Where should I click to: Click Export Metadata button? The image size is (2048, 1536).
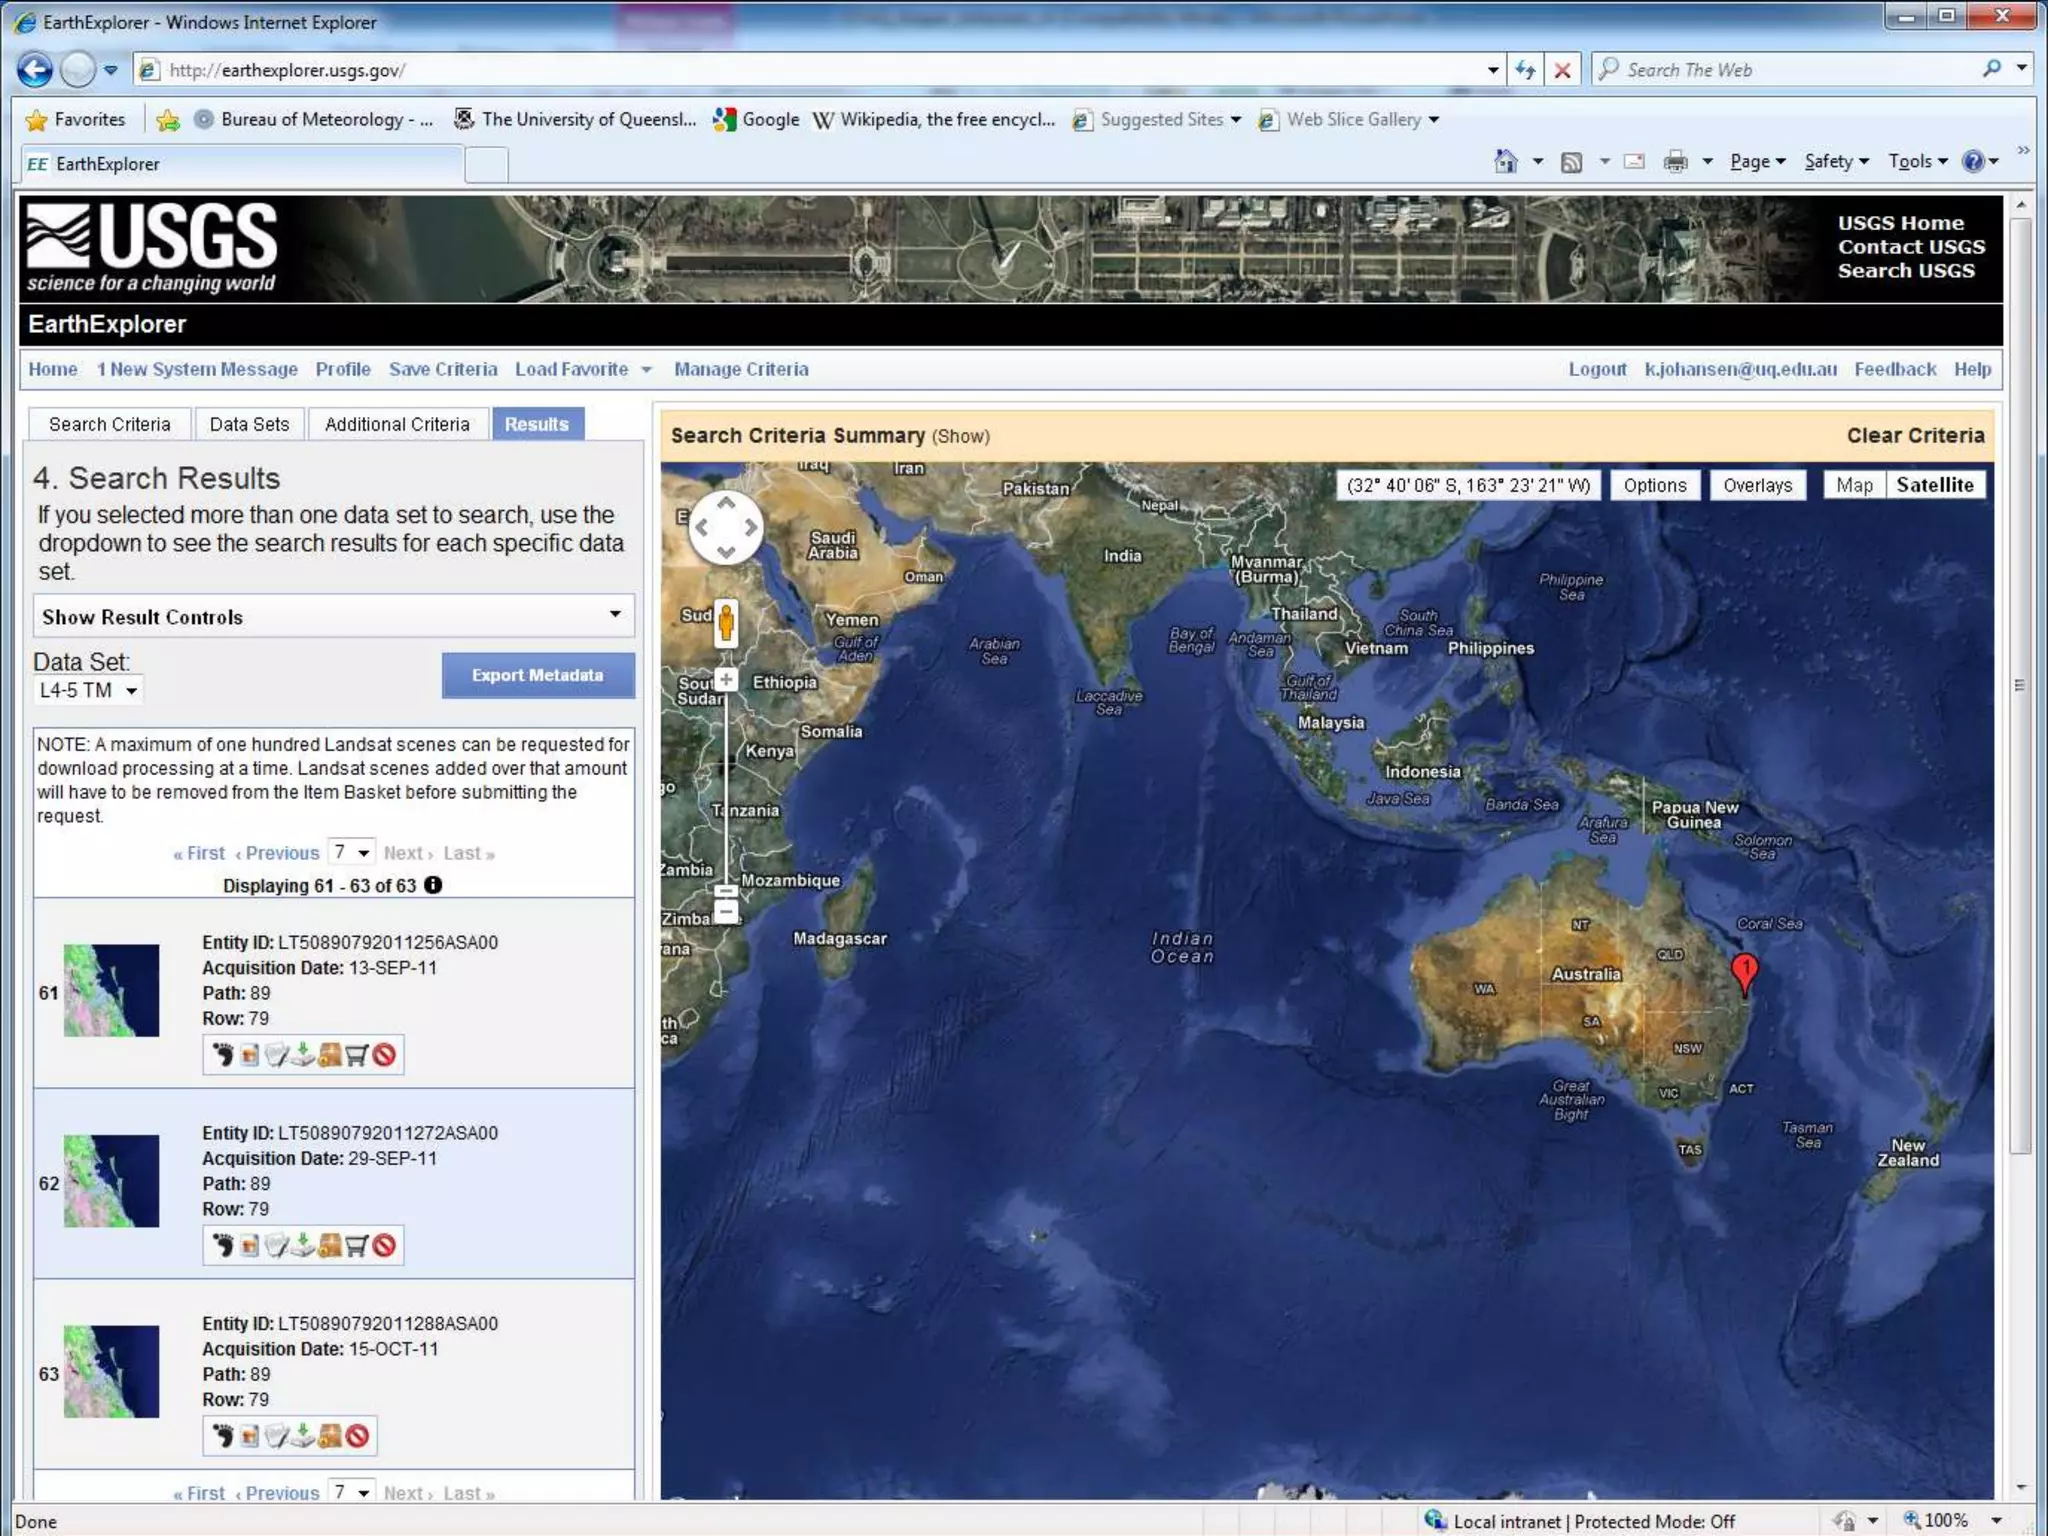point(537,675)
